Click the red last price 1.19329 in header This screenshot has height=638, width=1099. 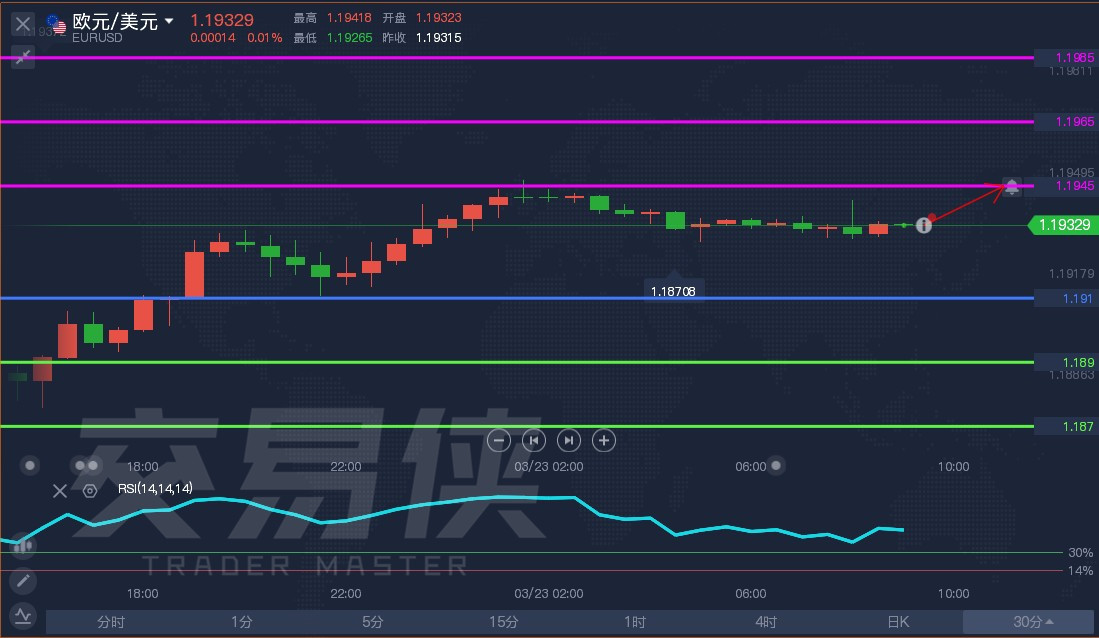coord(222,20)
